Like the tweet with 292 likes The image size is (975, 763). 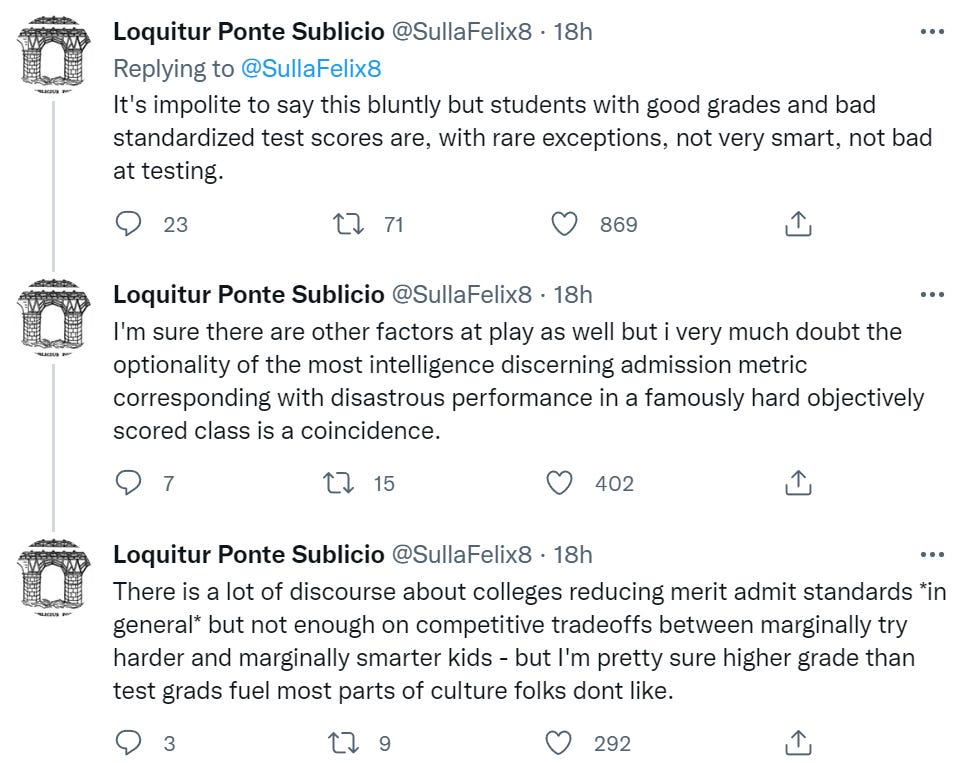560,742
